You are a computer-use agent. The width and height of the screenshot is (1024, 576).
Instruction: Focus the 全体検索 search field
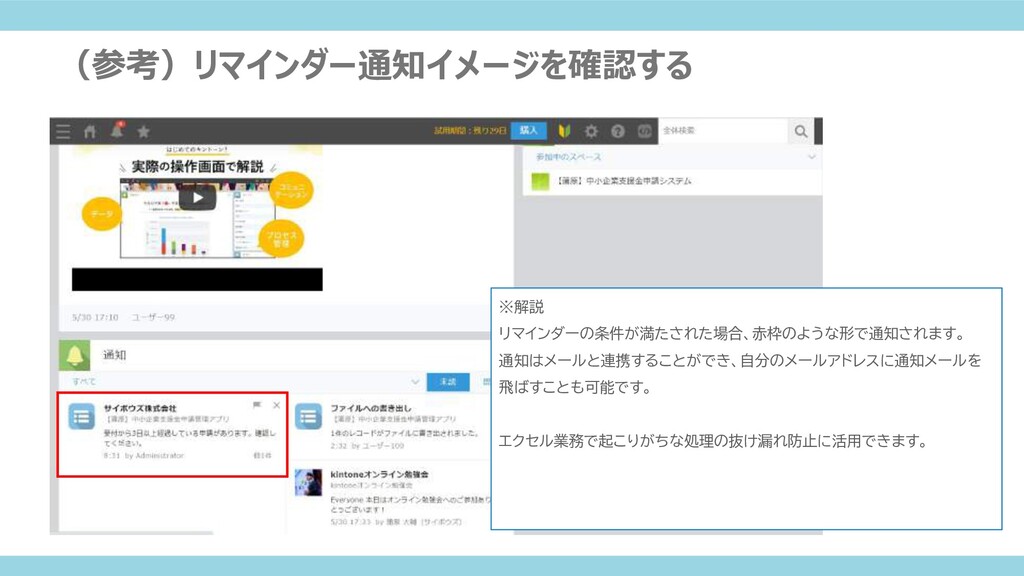722,131
